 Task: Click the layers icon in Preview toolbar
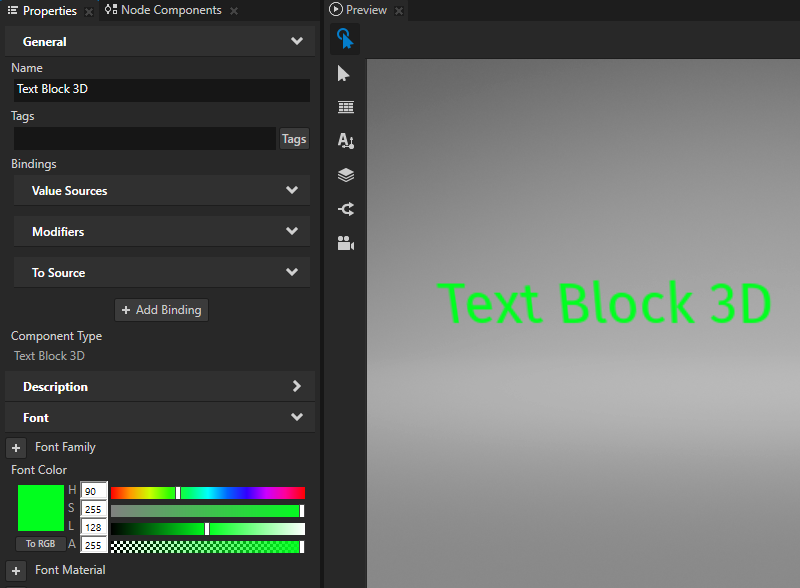point(345,175)
